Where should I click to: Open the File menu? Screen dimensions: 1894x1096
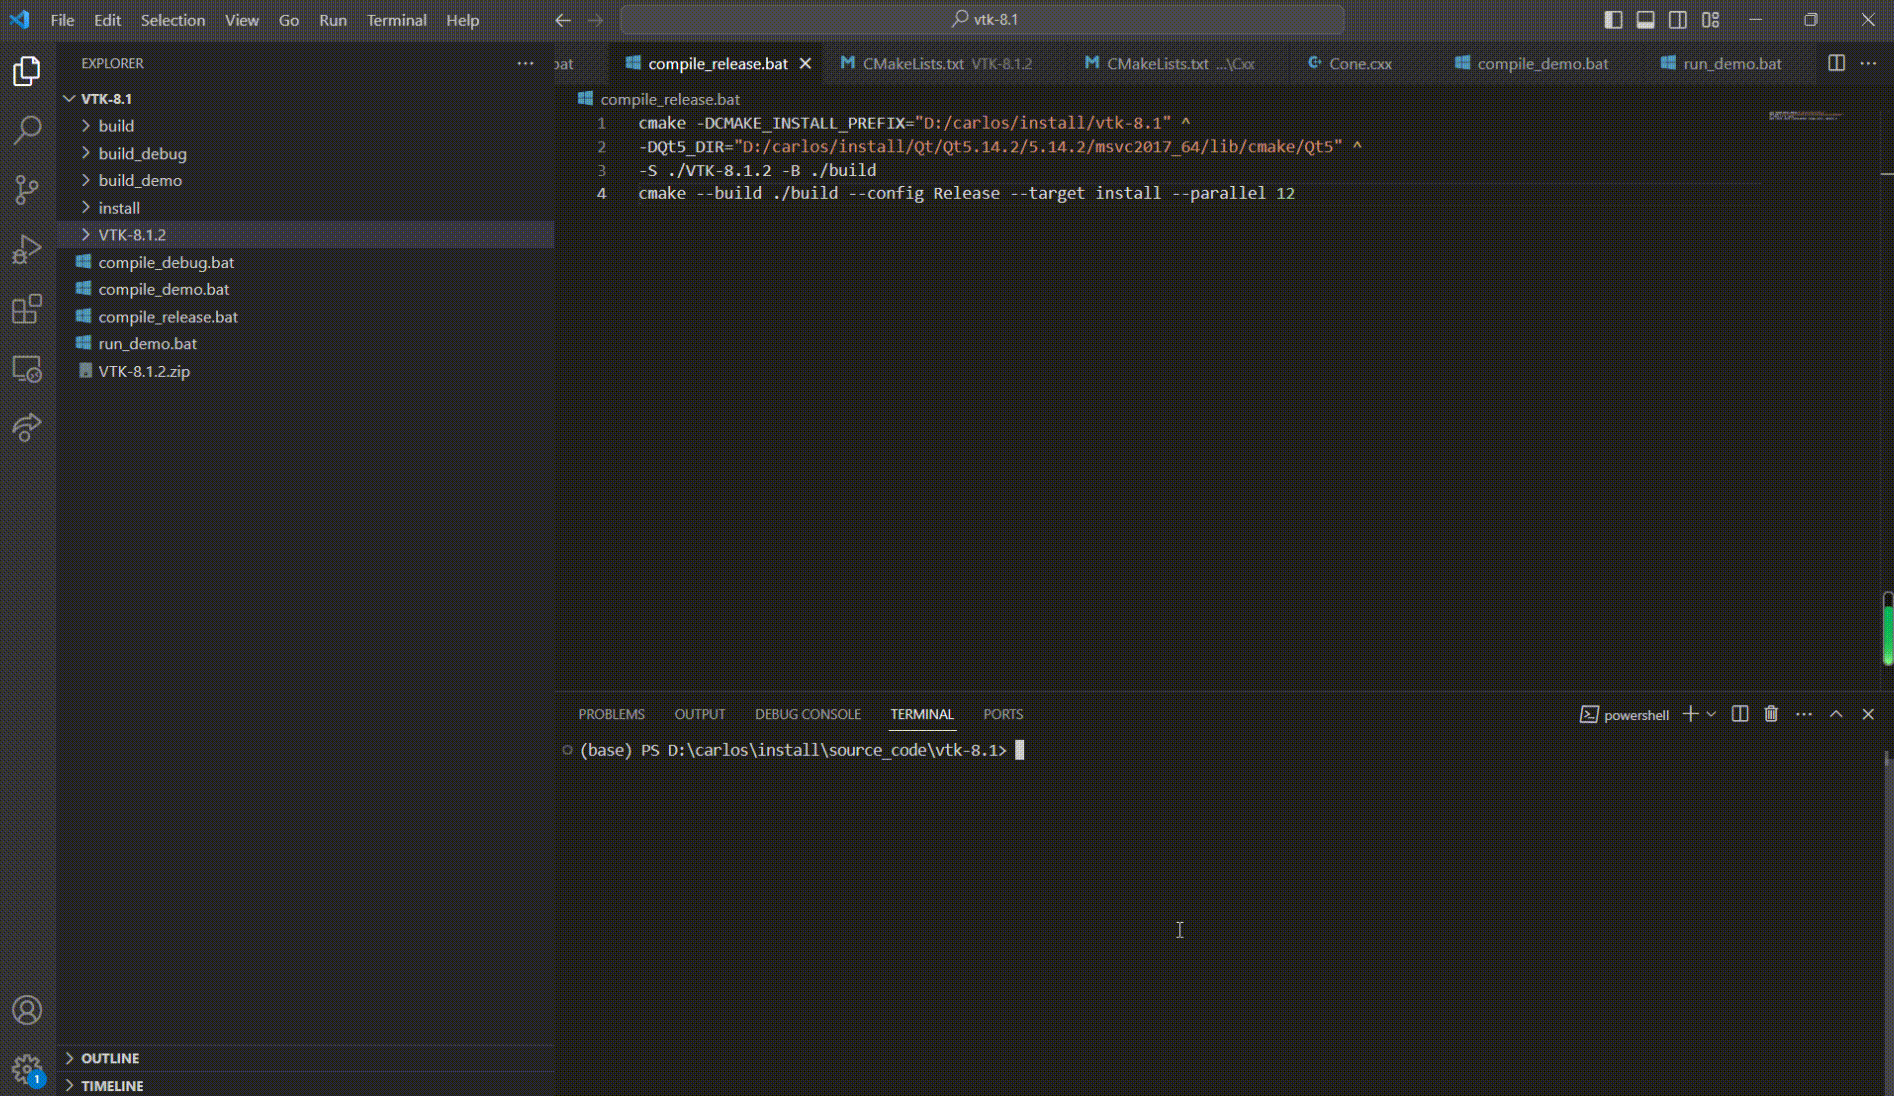[x=62, y=20]
